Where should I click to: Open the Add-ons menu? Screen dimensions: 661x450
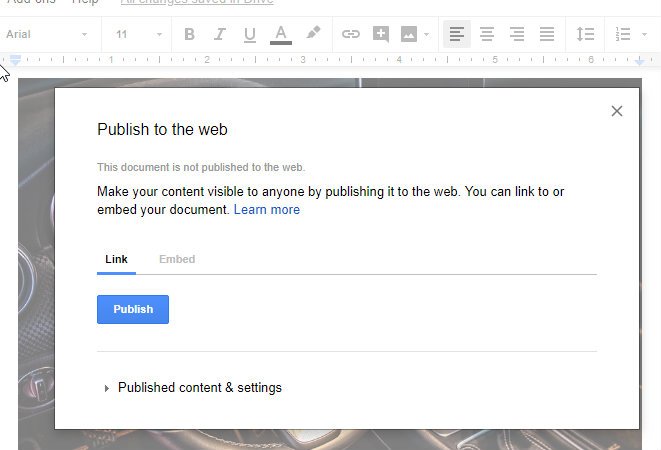pyautogui.click(x=32, y=2)
